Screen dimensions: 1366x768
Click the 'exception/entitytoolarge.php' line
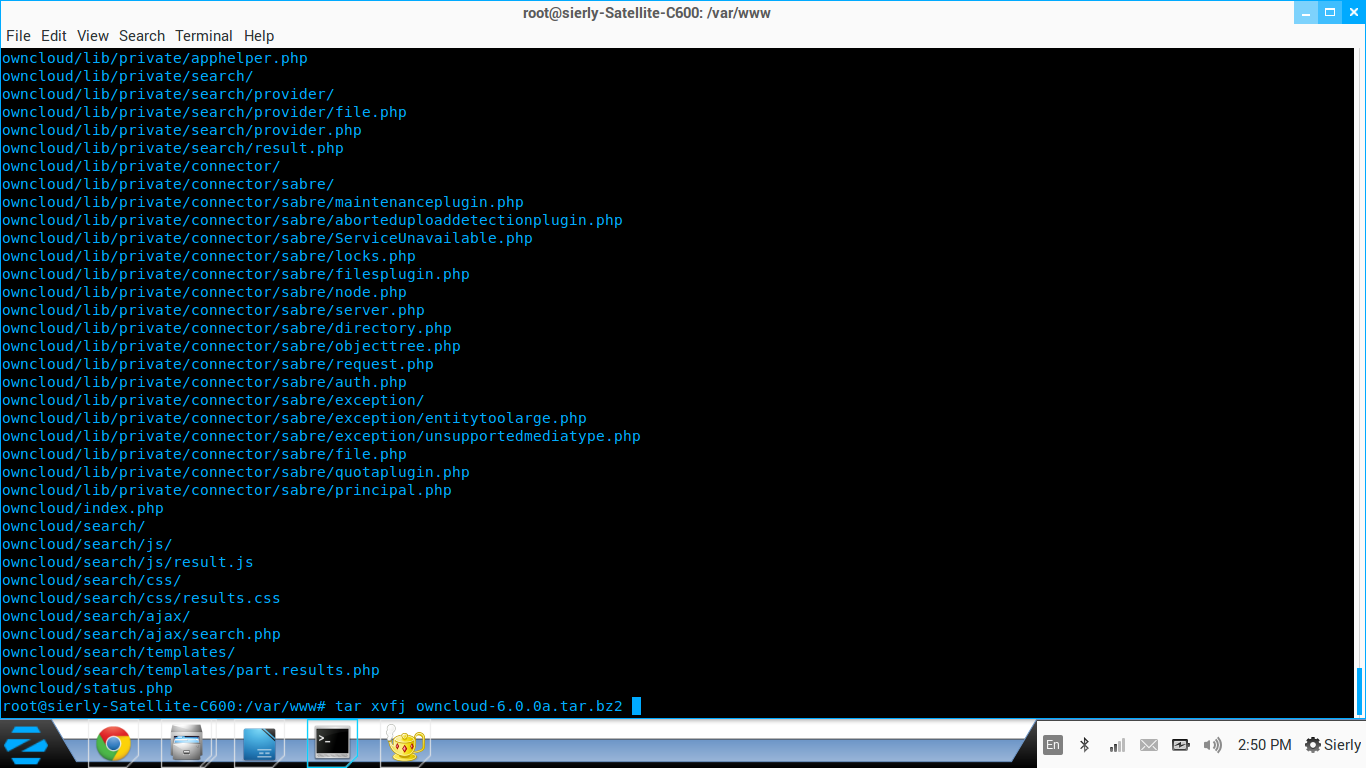click(294, 418)
